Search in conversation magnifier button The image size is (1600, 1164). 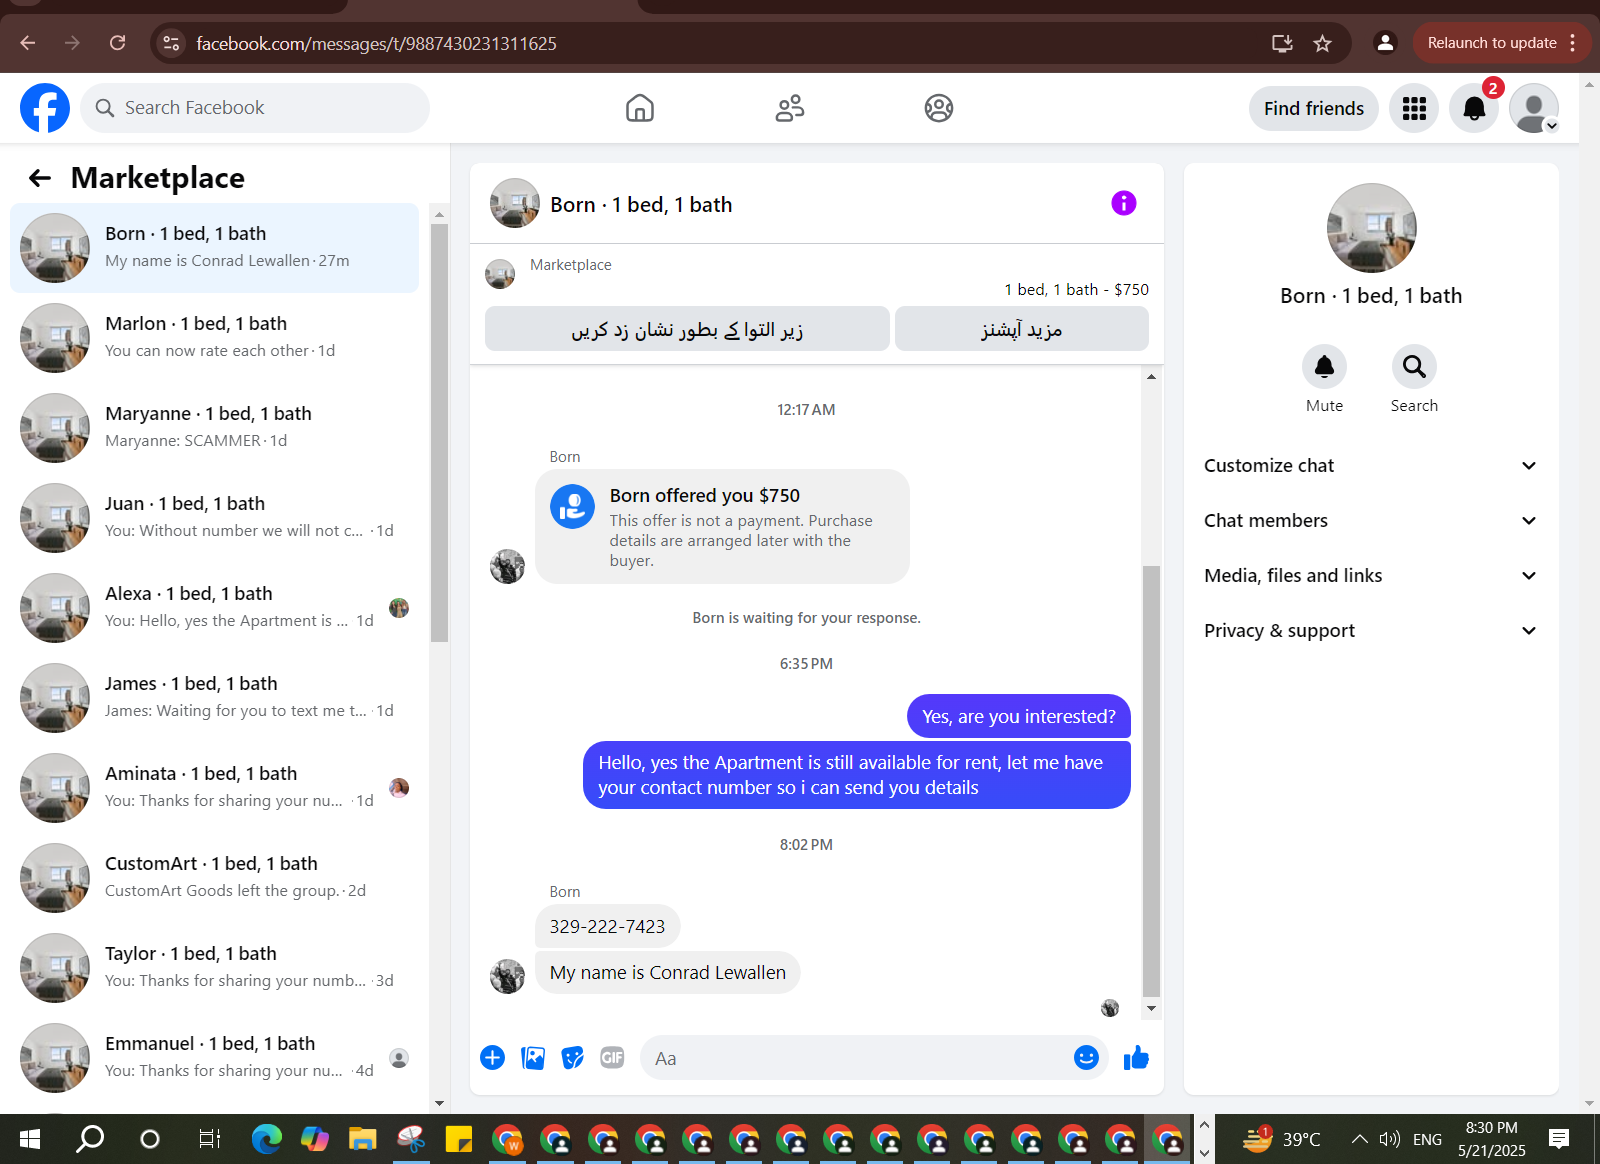1414,367
